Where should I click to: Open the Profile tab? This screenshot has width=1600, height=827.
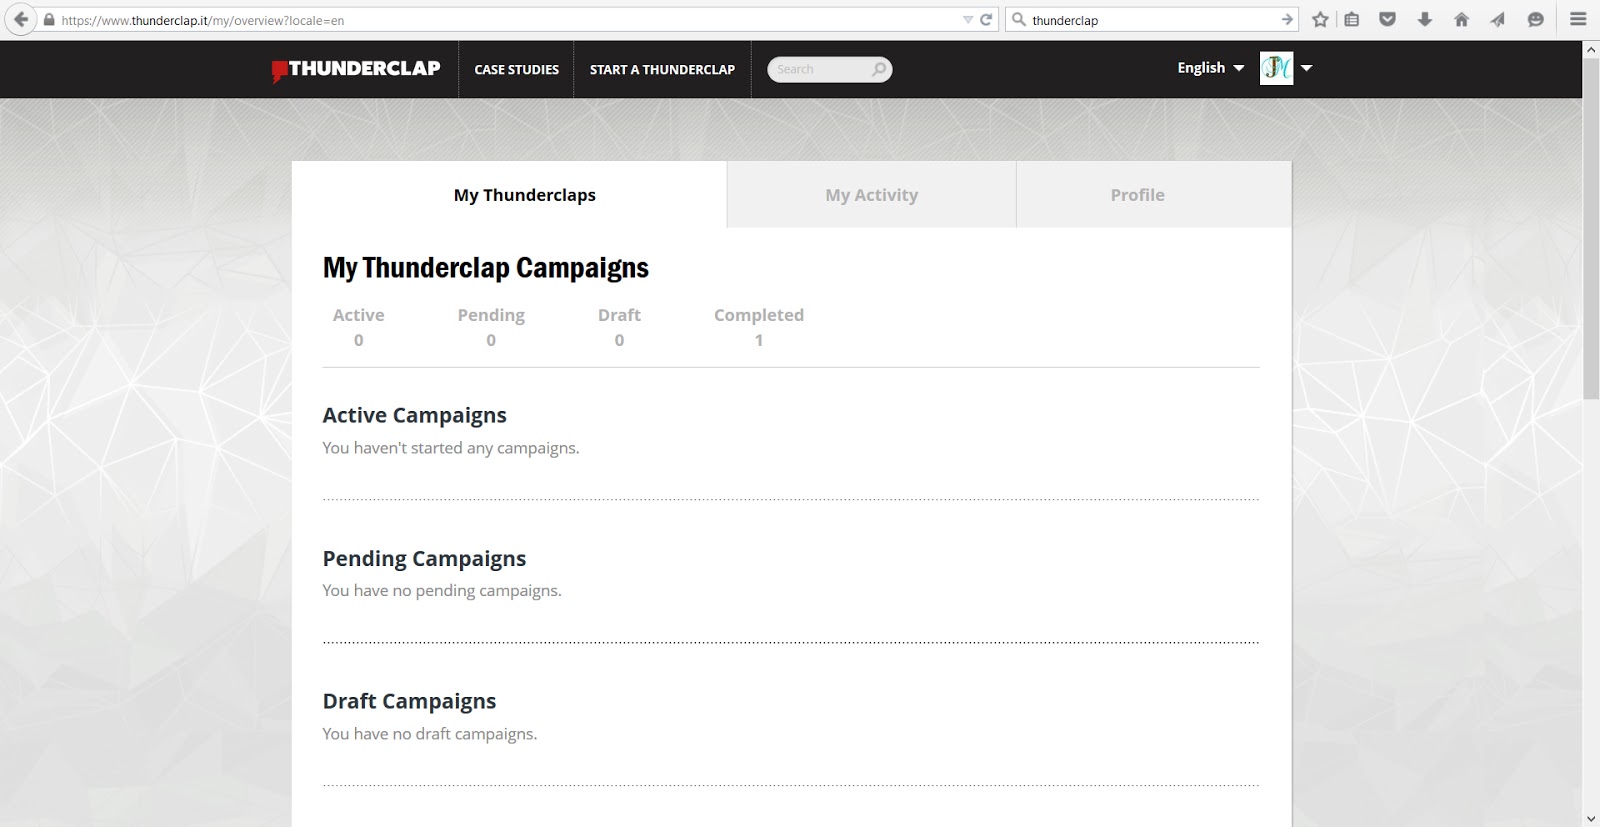tap(1137, 195)
